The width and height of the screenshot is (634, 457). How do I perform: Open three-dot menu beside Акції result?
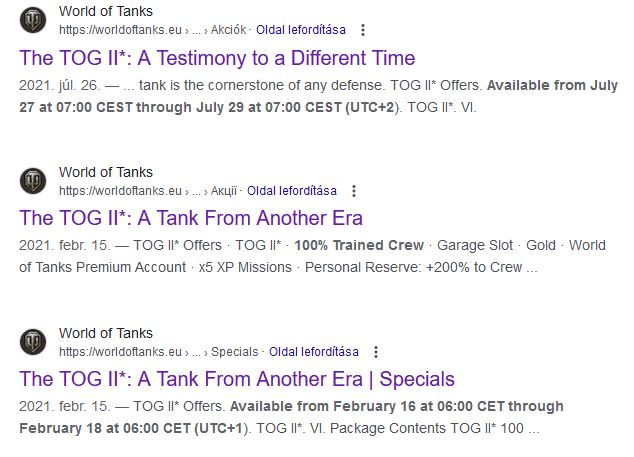pos(354,191)
